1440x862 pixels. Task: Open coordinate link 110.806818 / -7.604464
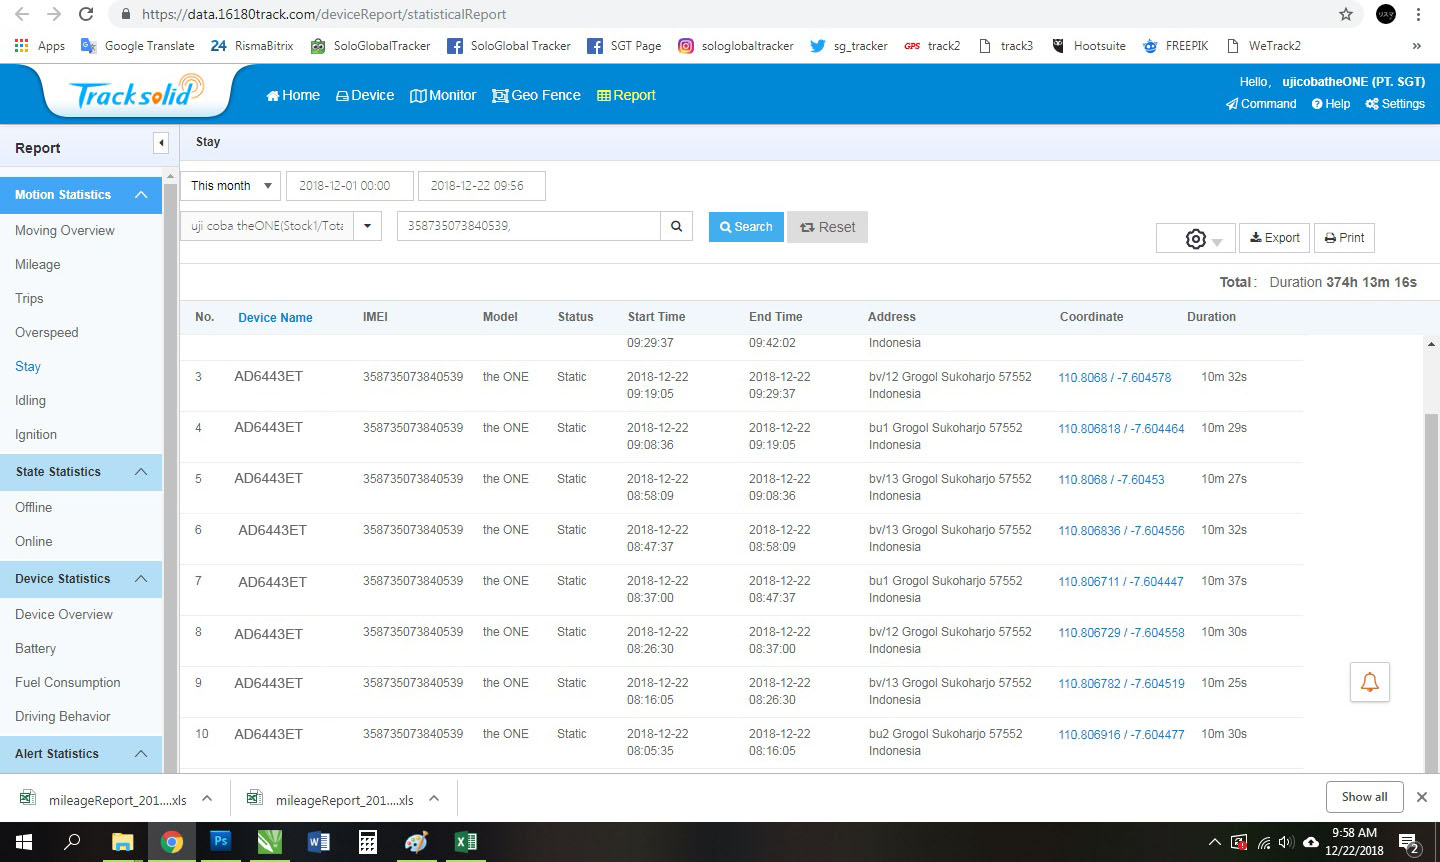click(x=1121, y=429)
